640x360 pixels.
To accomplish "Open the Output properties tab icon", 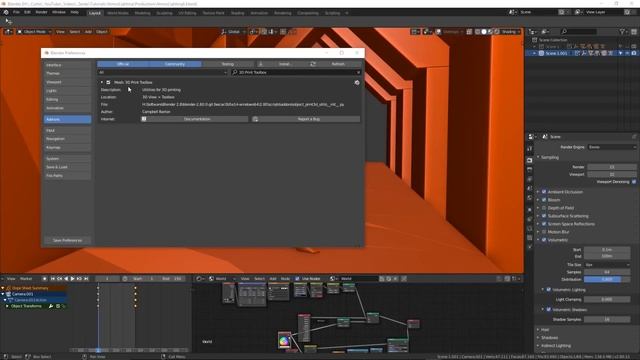I will [530, 170].
